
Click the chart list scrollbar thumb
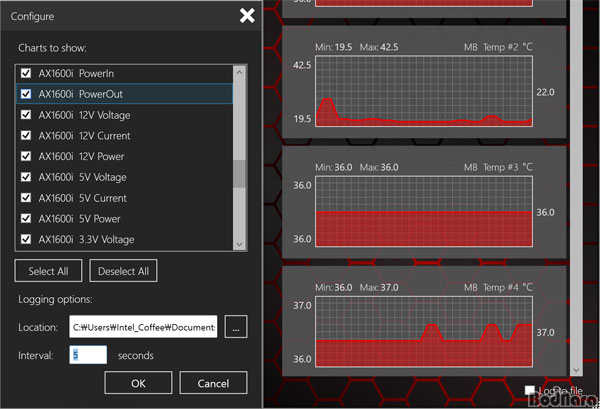click(240, 174)
